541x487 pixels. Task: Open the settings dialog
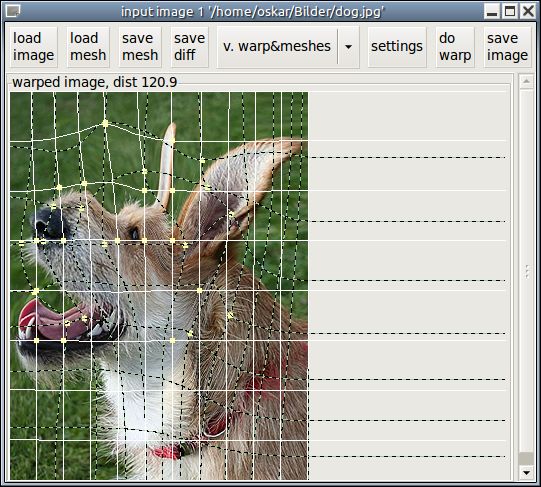(397, 47)
